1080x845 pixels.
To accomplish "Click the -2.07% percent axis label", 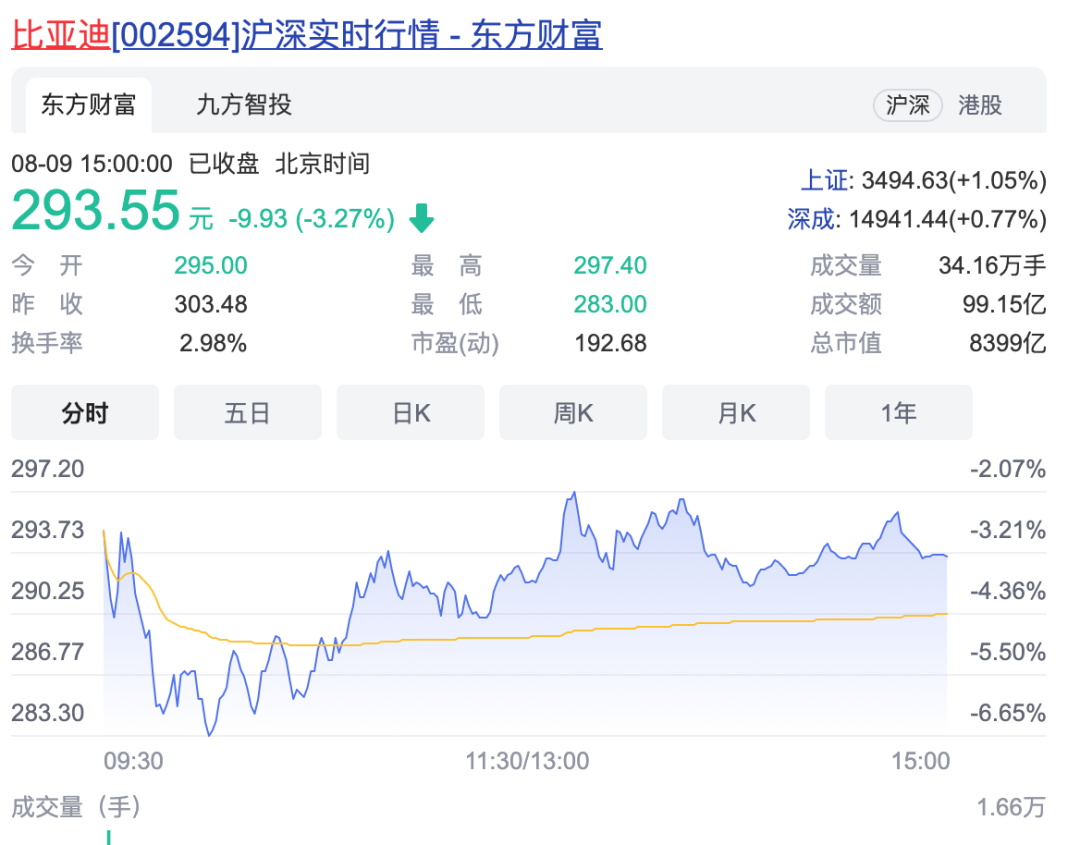I will click(1008, 469).
